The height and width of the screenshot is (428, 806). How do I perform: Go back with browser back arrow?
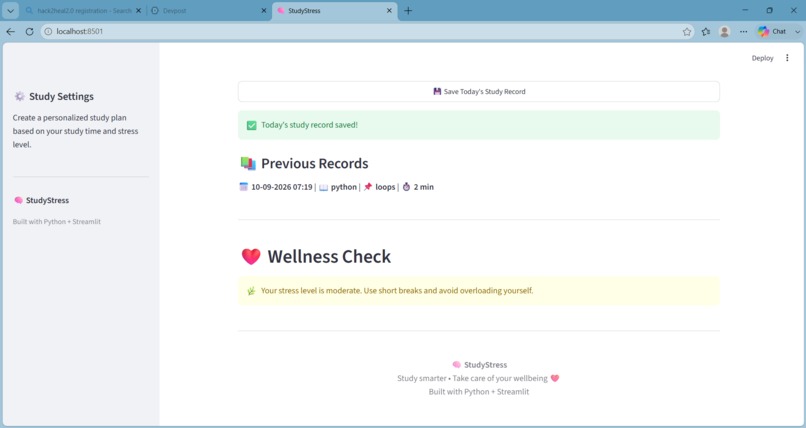click(10, 31)
